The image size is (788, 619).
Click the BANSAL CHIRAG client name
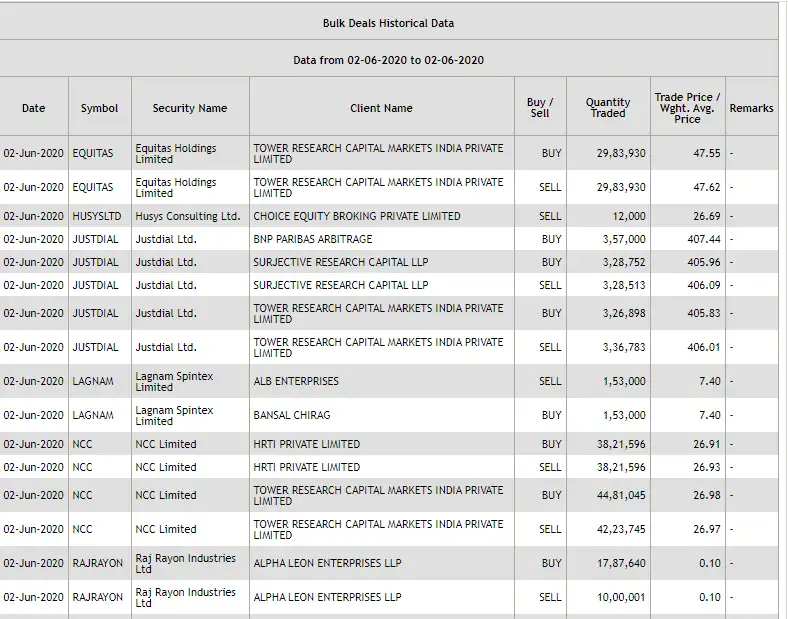[292, 415]
